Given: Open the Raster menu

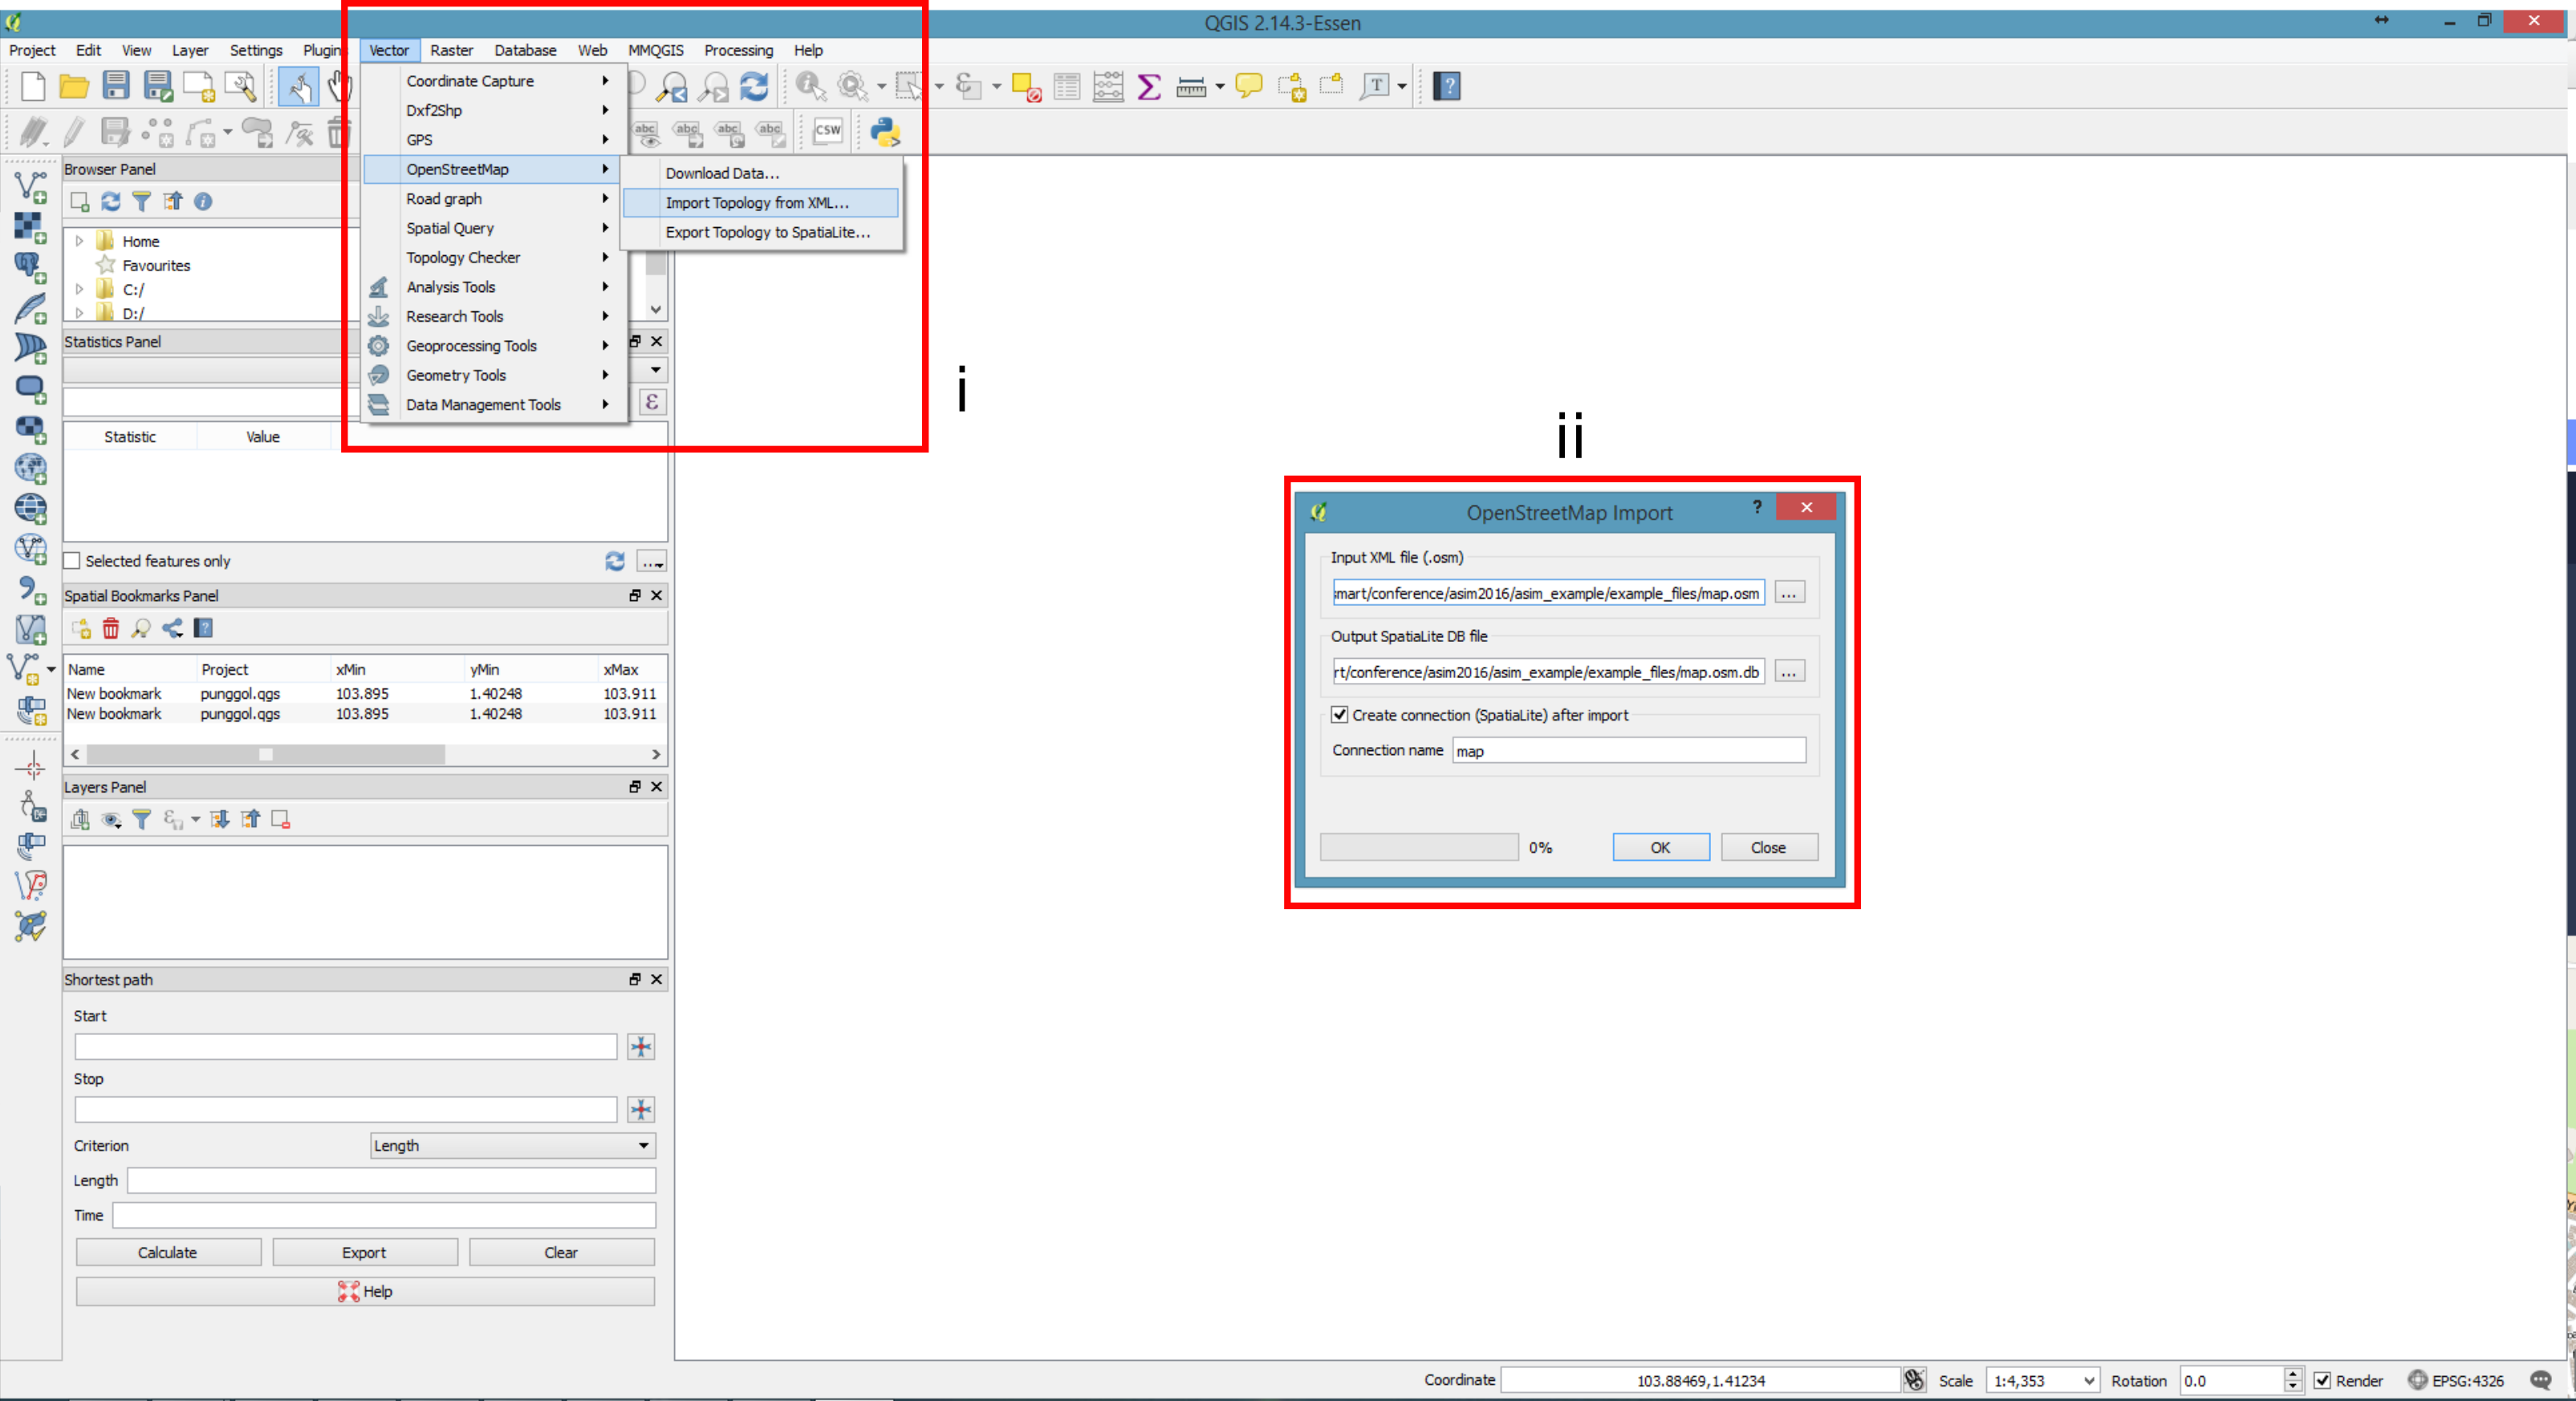Looking at the screenshot, I should (x=452, y=51).
